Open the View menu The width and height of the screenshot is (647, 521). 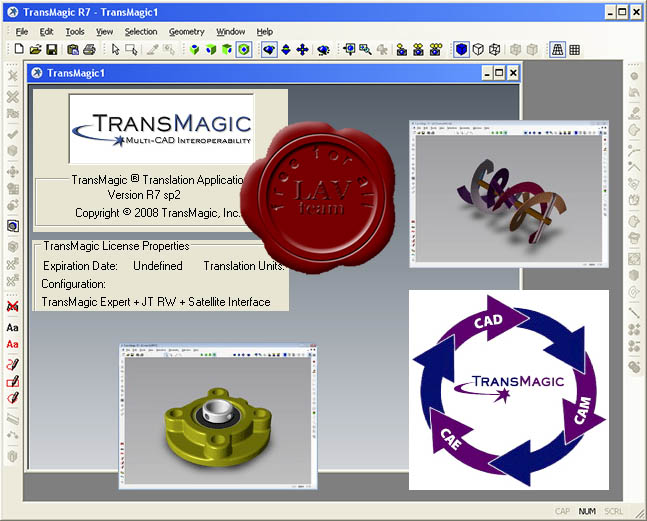tap(104, 32)
